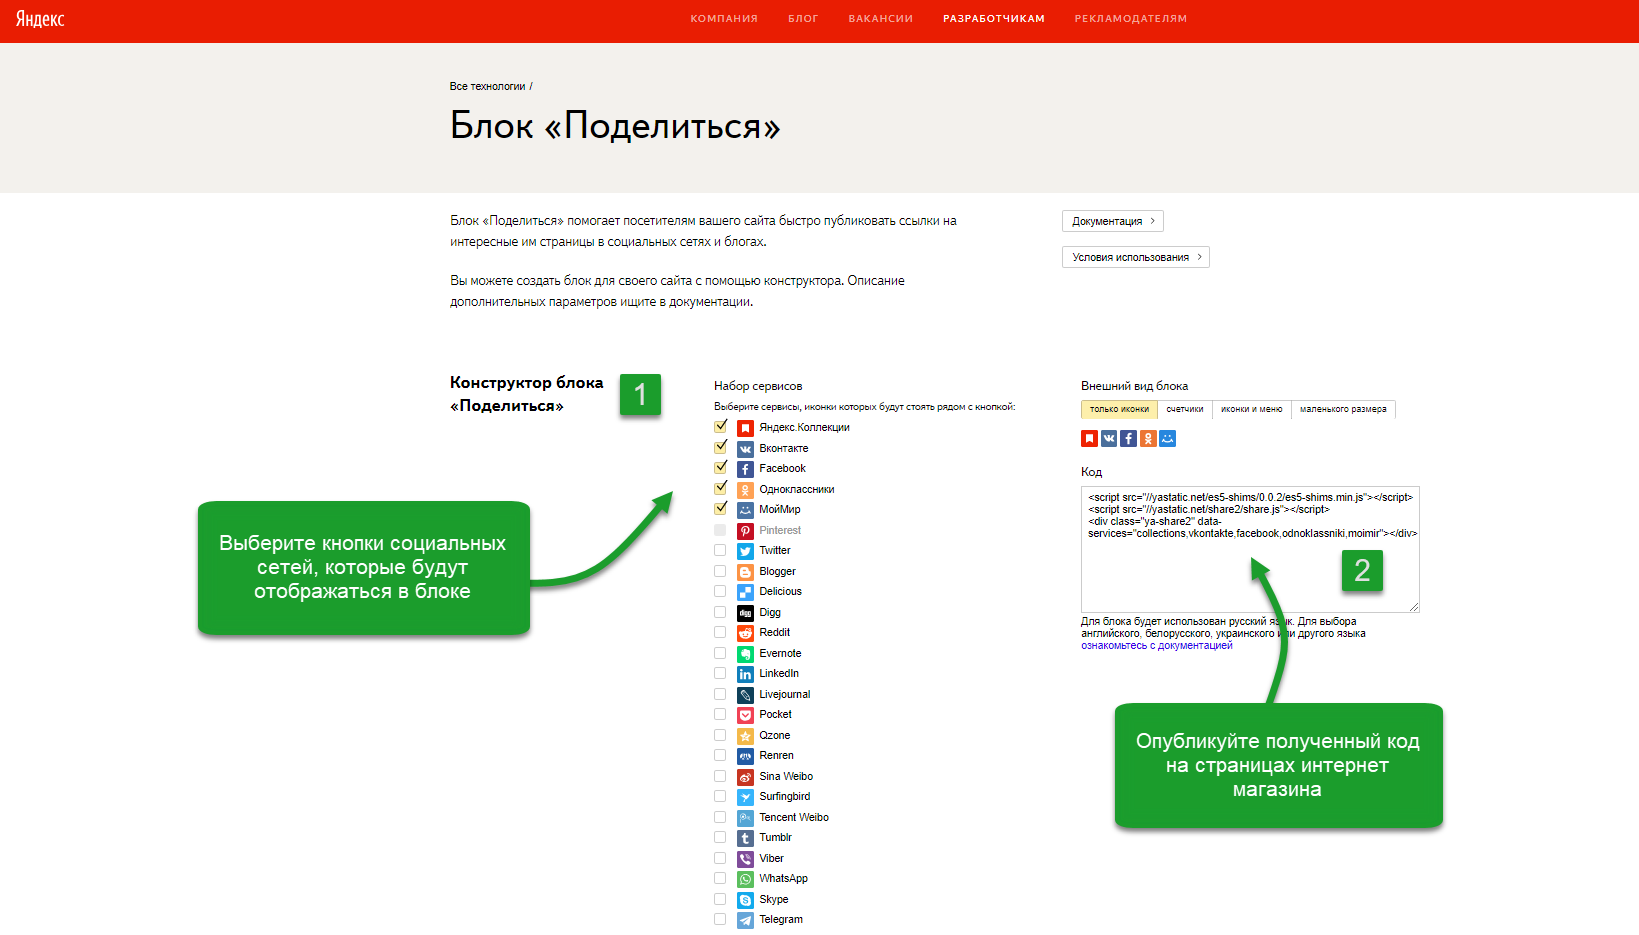Click the Pinterest icon in the services list
1639x935 pixels.
(745, 531)
